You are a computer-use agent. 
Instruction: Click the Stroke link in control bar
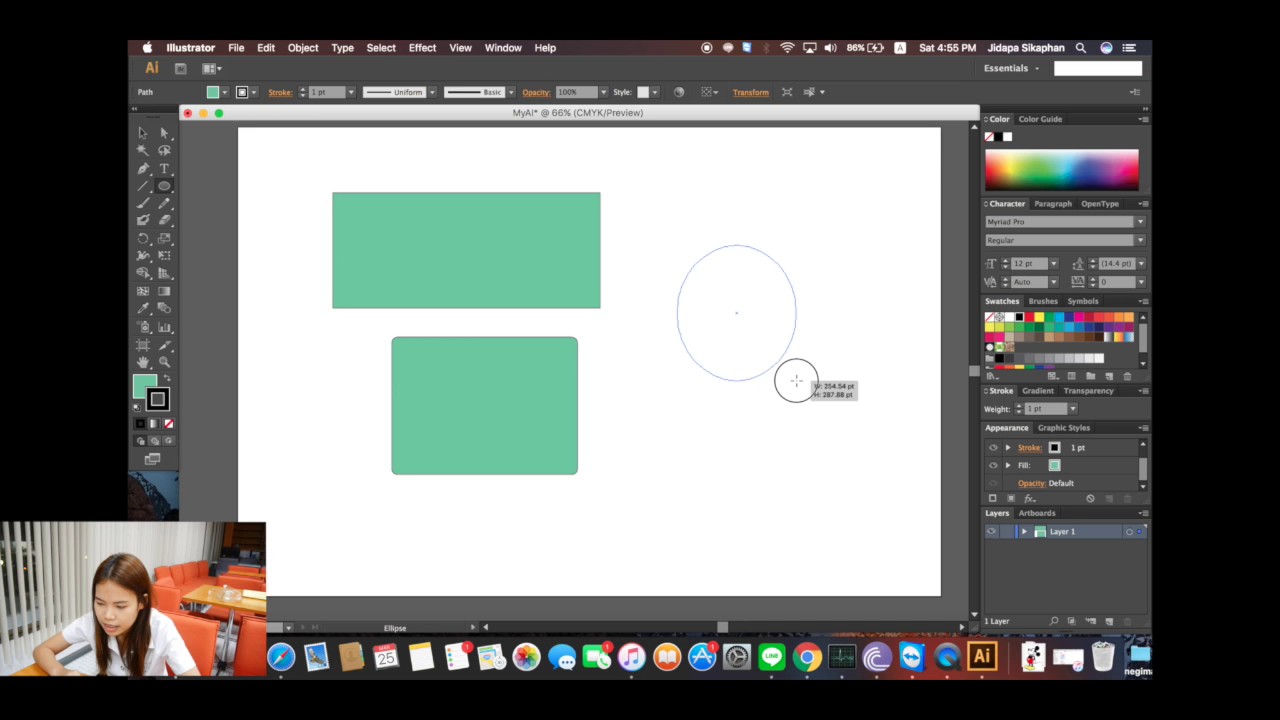click(x=280, y=92)
